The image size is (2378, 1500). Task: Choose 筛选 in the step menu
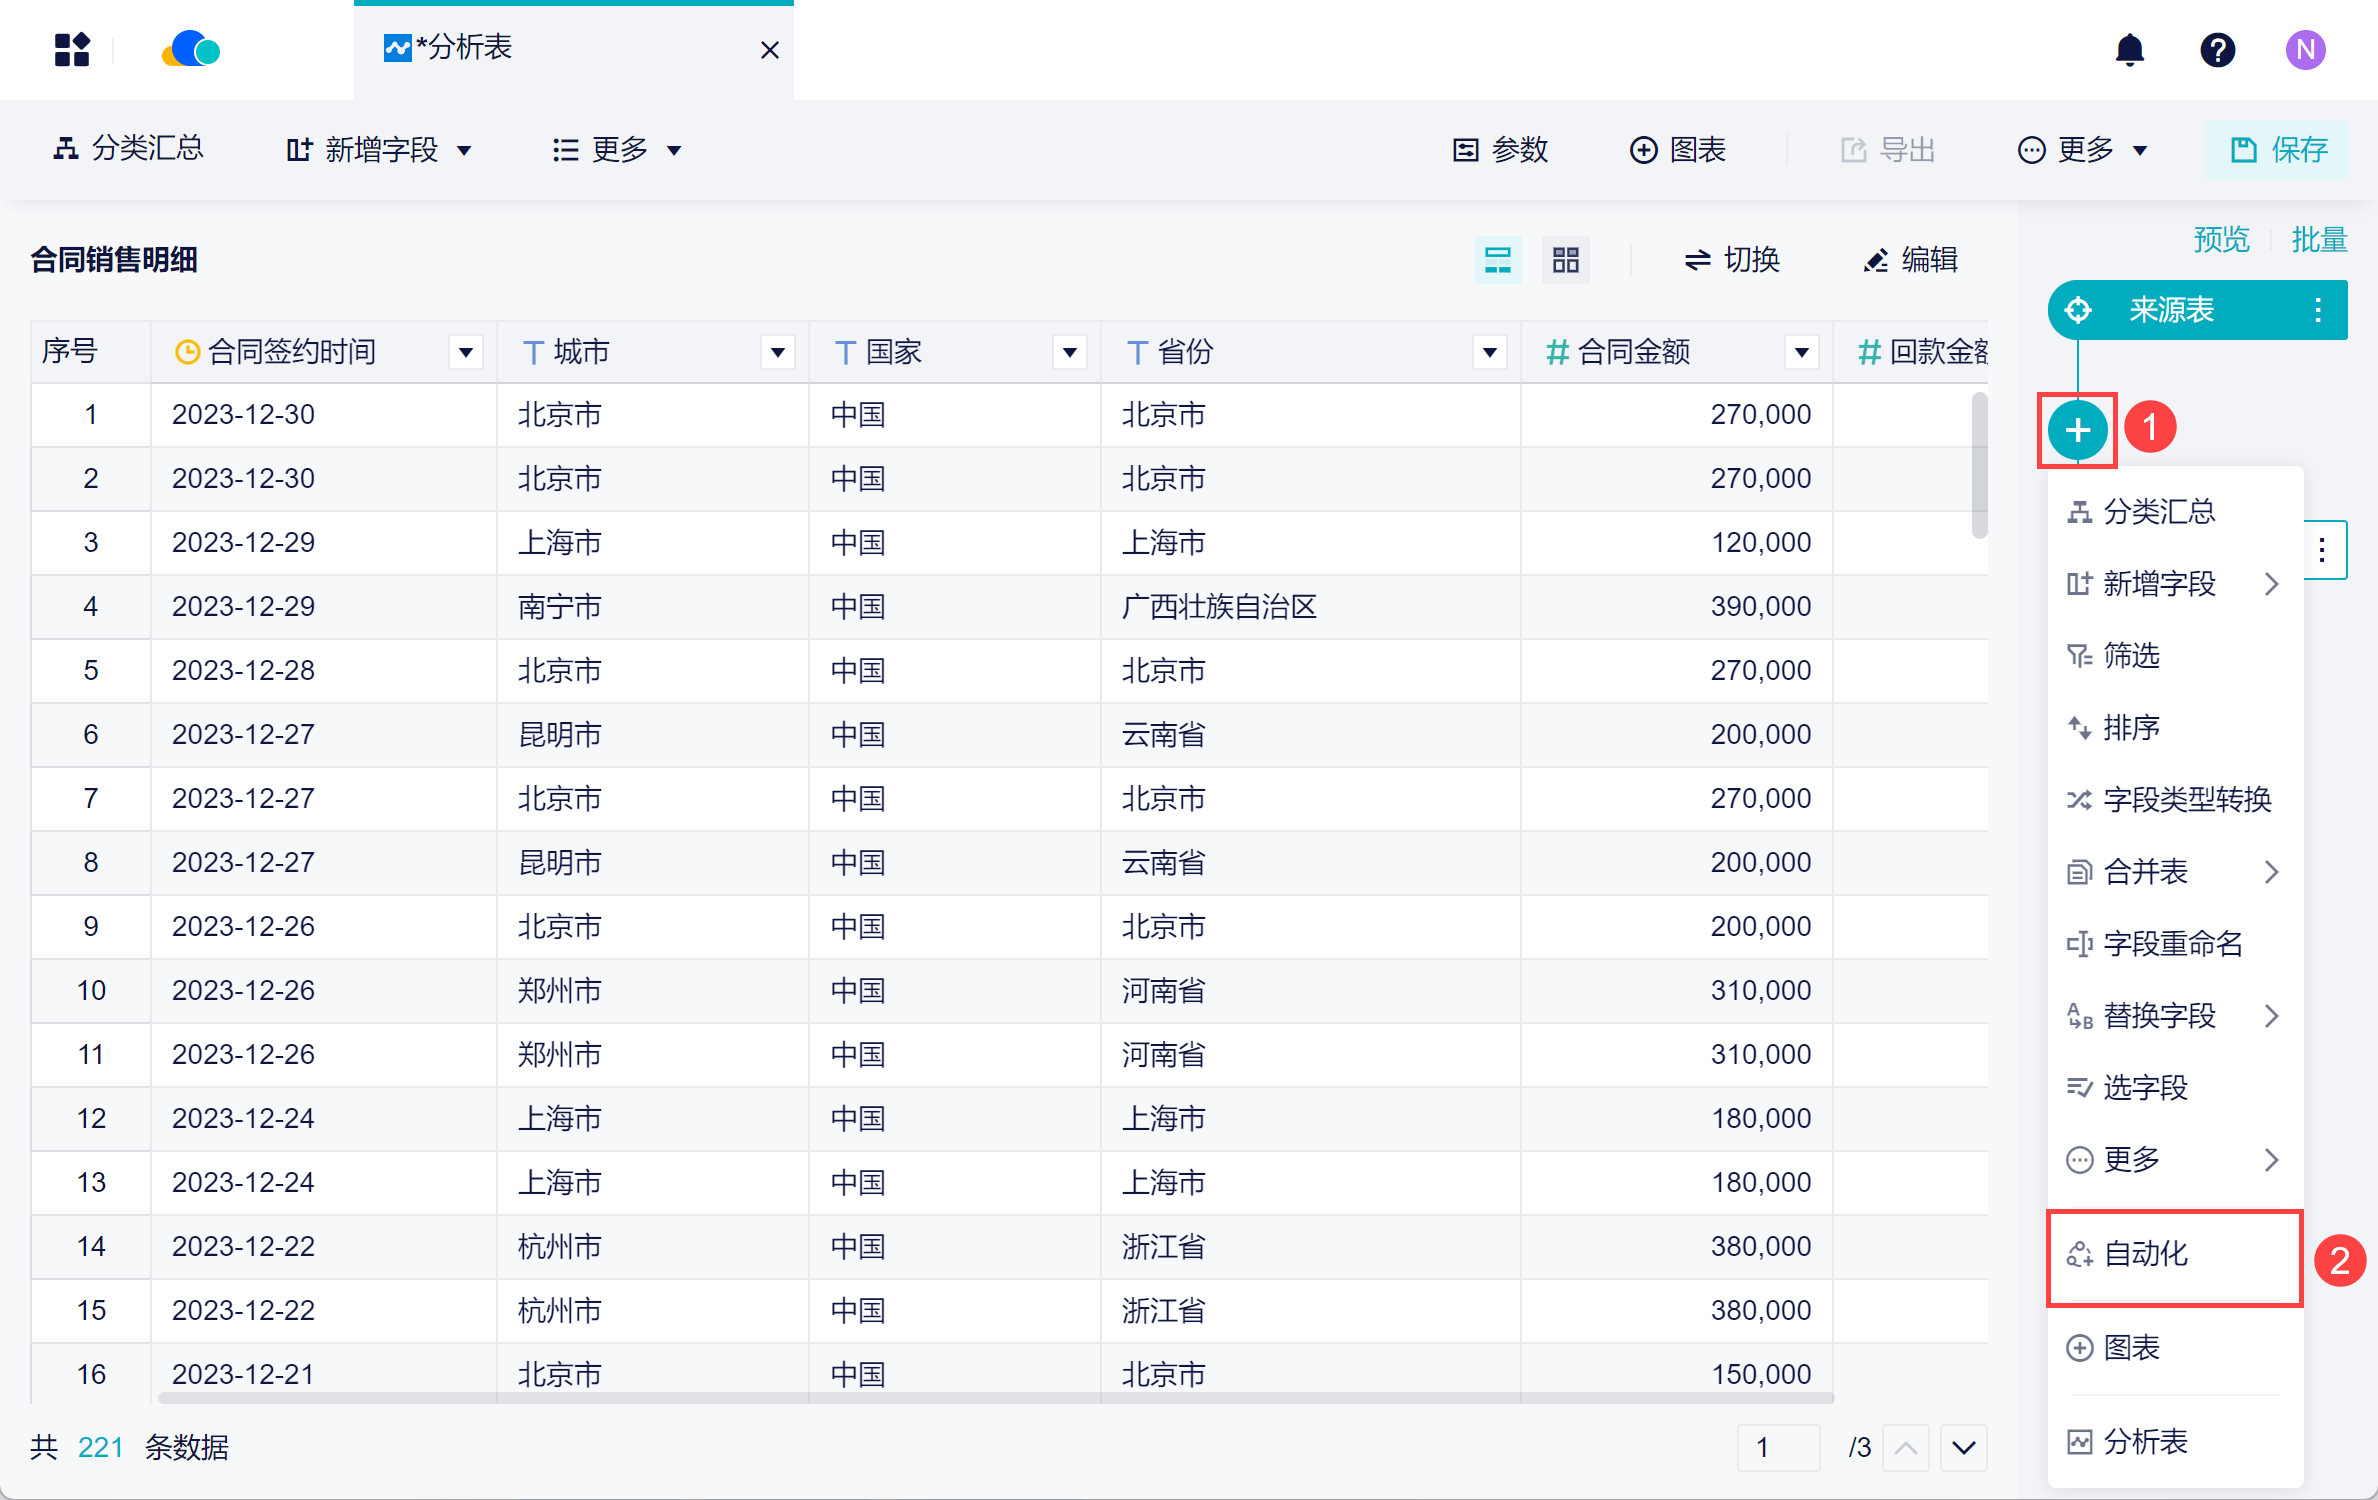coord(2130,656)
